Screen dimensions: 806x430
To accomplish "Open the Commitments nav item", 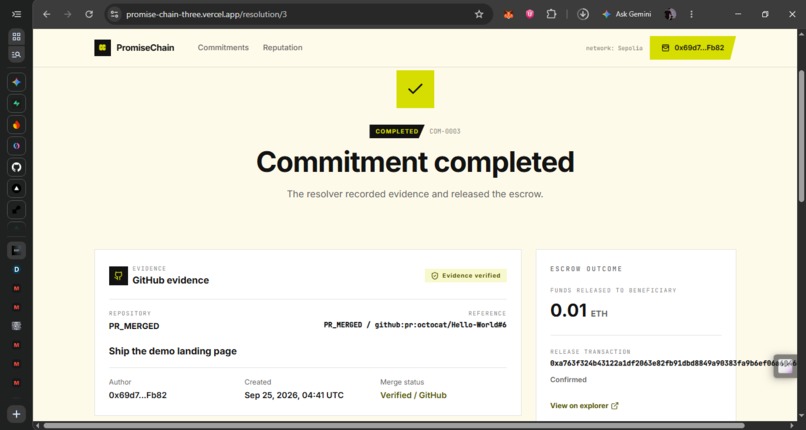I will [x=223, y=48].
